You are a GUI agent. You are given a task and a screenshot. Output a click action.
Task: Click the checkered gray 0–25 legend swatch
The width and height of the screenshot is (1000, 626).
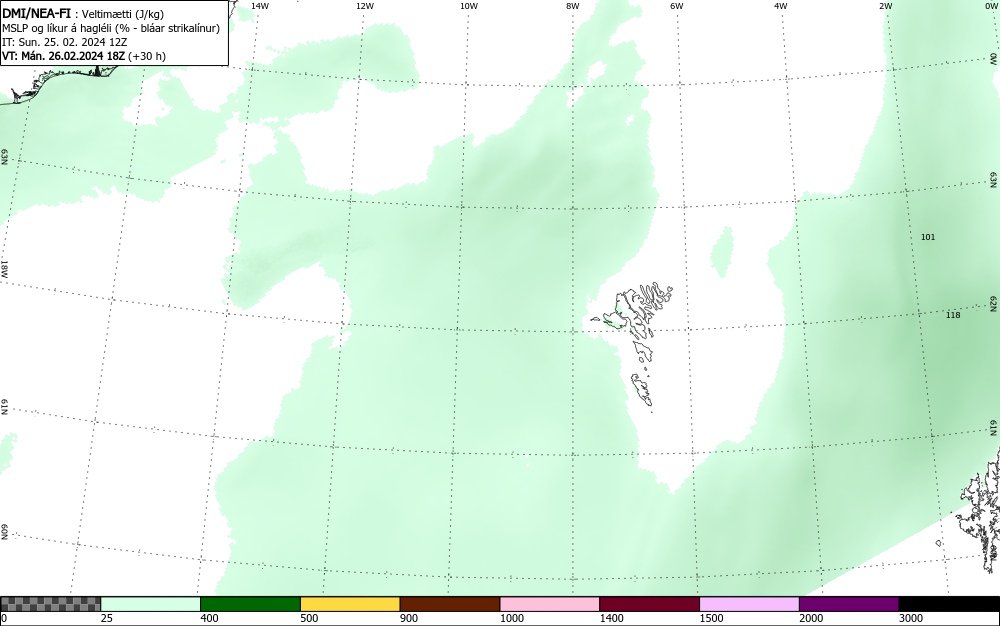(50, 604)
